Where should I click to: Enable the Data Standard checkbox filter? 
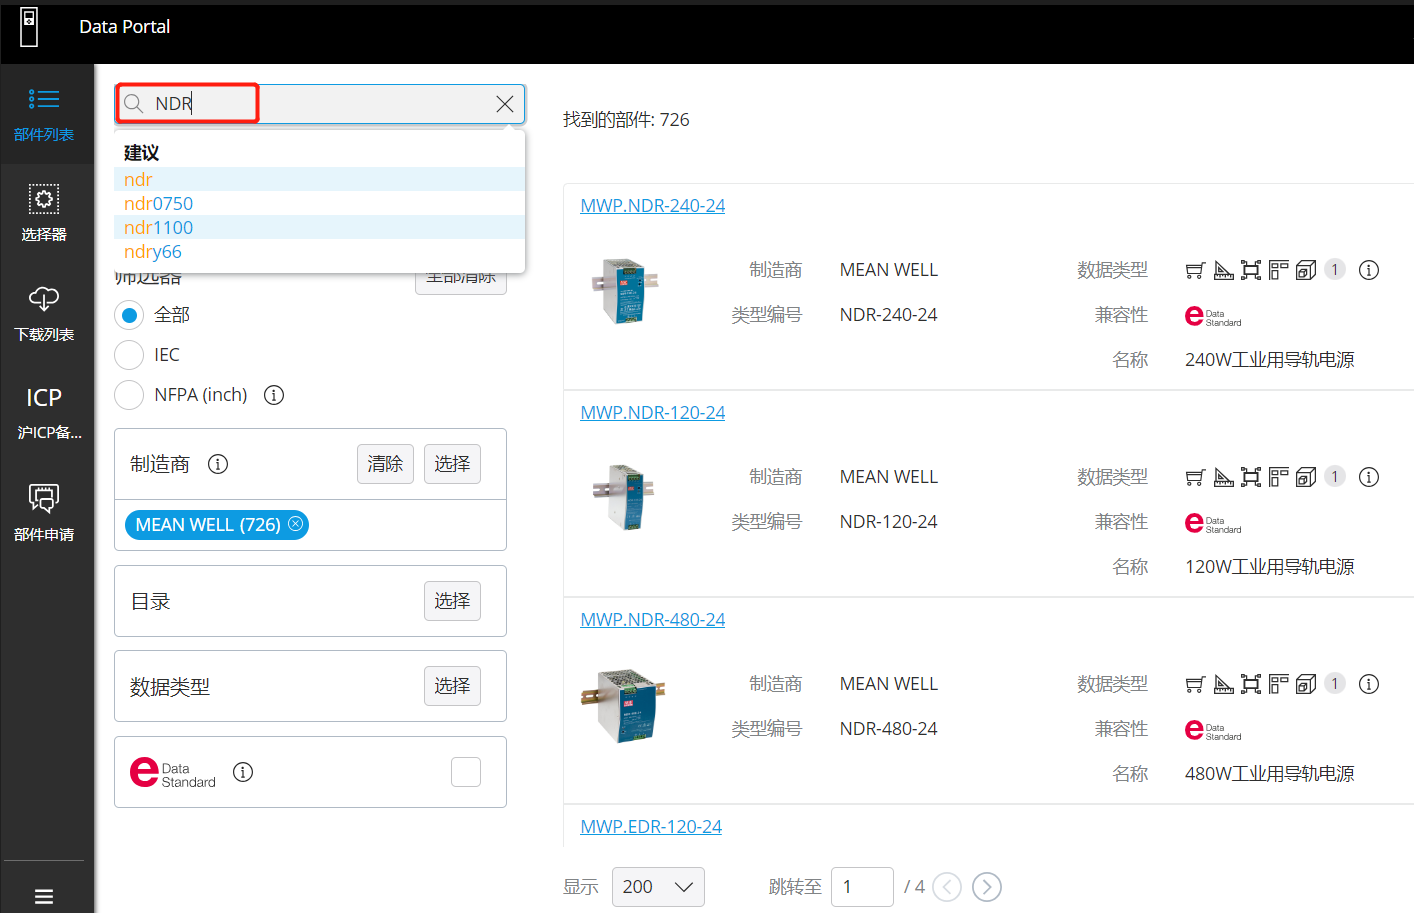[x=466, y=772]
